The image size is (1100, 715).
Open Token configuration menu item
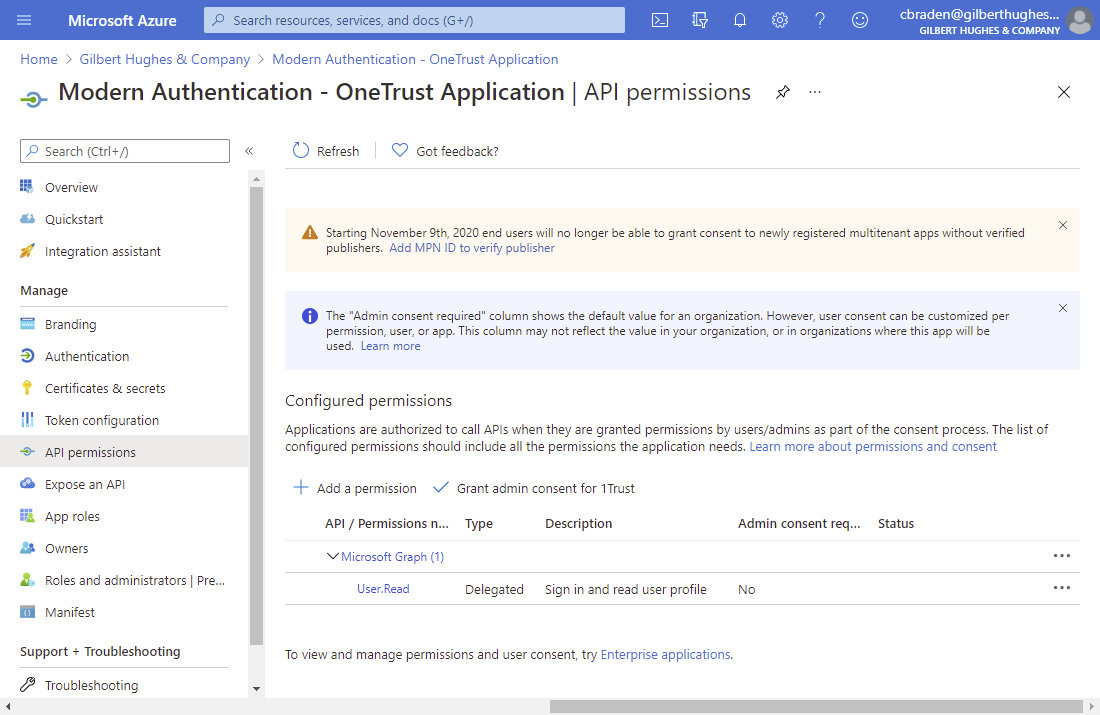102,420
